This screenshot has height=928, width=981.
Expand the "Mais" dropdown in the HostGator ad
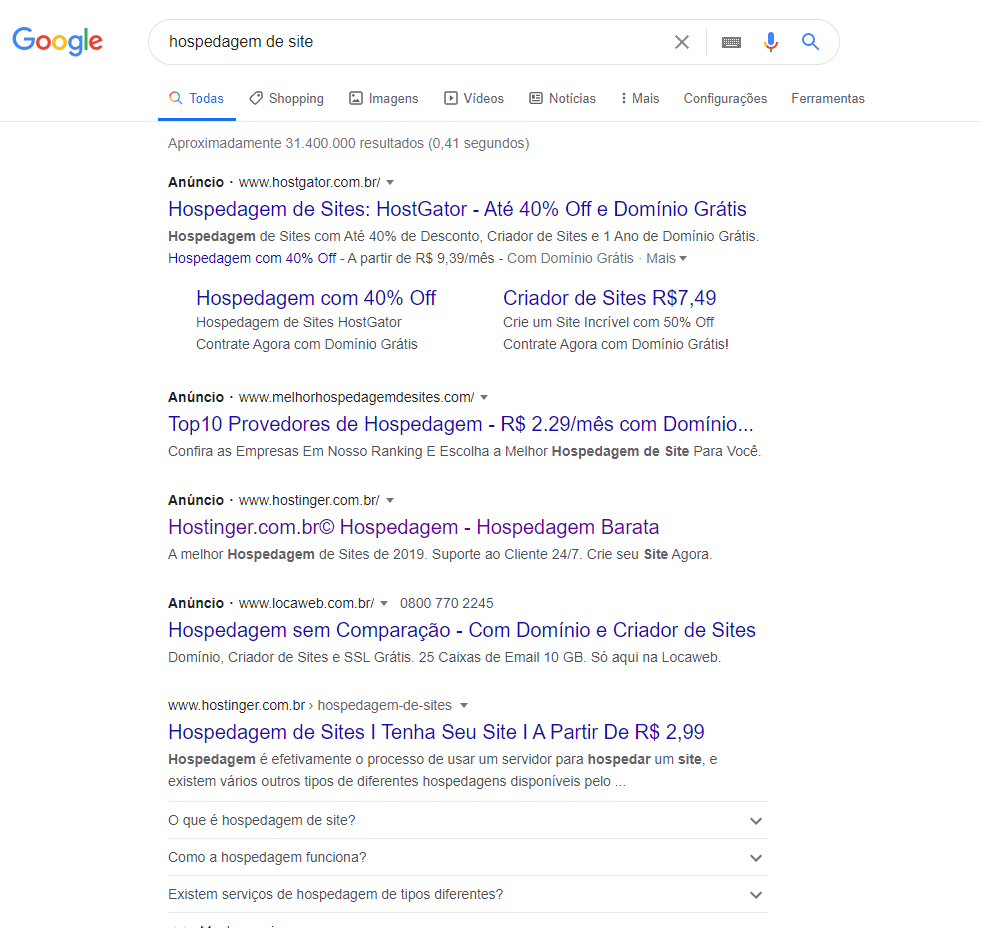(666, 258)
